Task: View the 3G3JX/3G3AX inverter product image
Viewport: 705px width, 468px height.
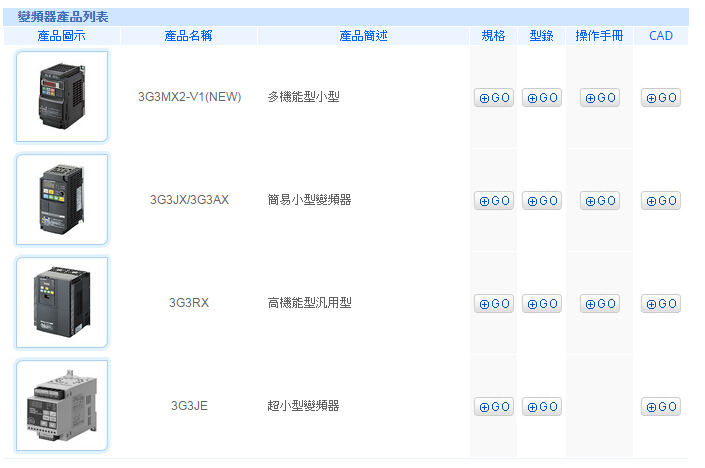Action: click(62, 199)
